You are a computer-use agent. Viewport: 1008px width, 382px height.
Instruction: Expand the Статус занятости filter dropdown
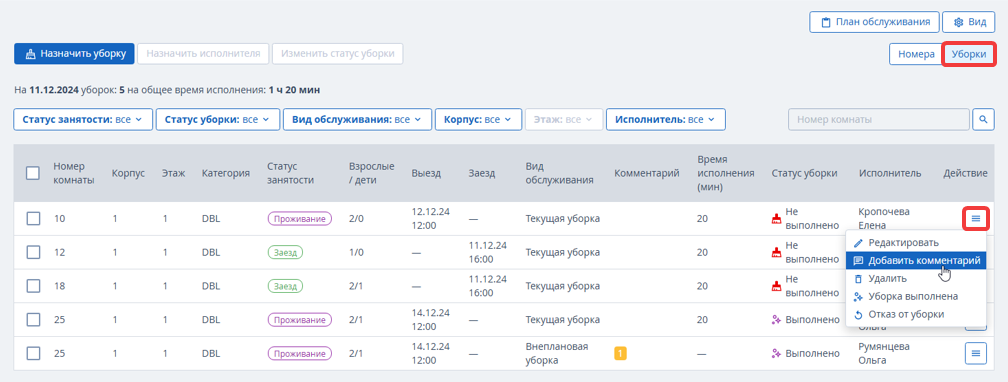pyautogui.click(x=82, y=120)
